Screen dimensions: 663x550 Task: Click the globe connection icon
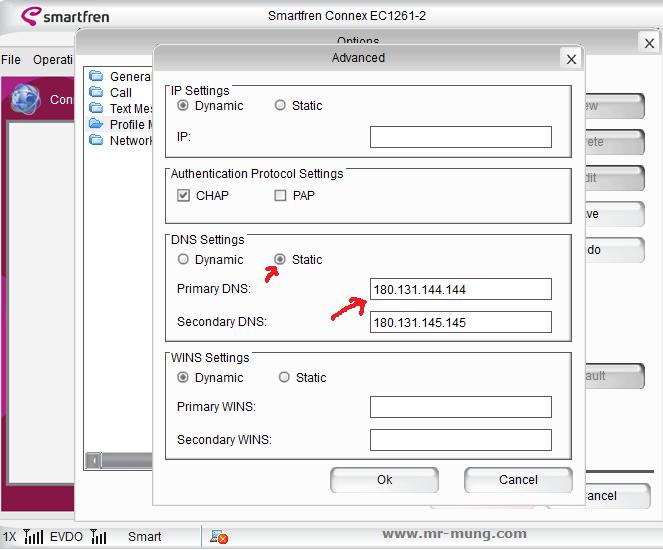(26, 99)
